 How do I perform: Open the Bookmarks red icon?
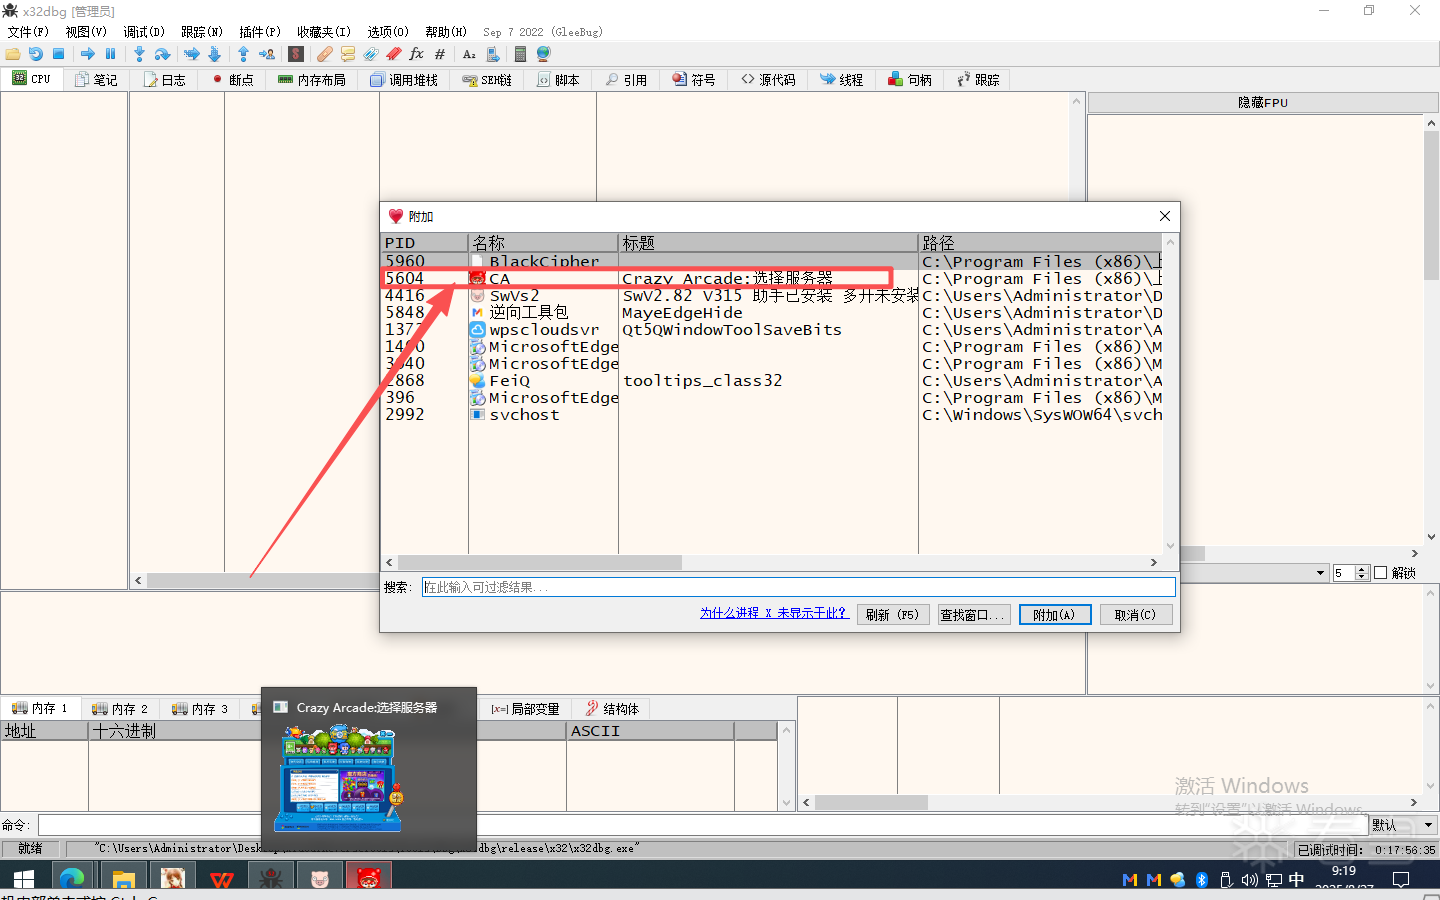click(x=394, y=54)
